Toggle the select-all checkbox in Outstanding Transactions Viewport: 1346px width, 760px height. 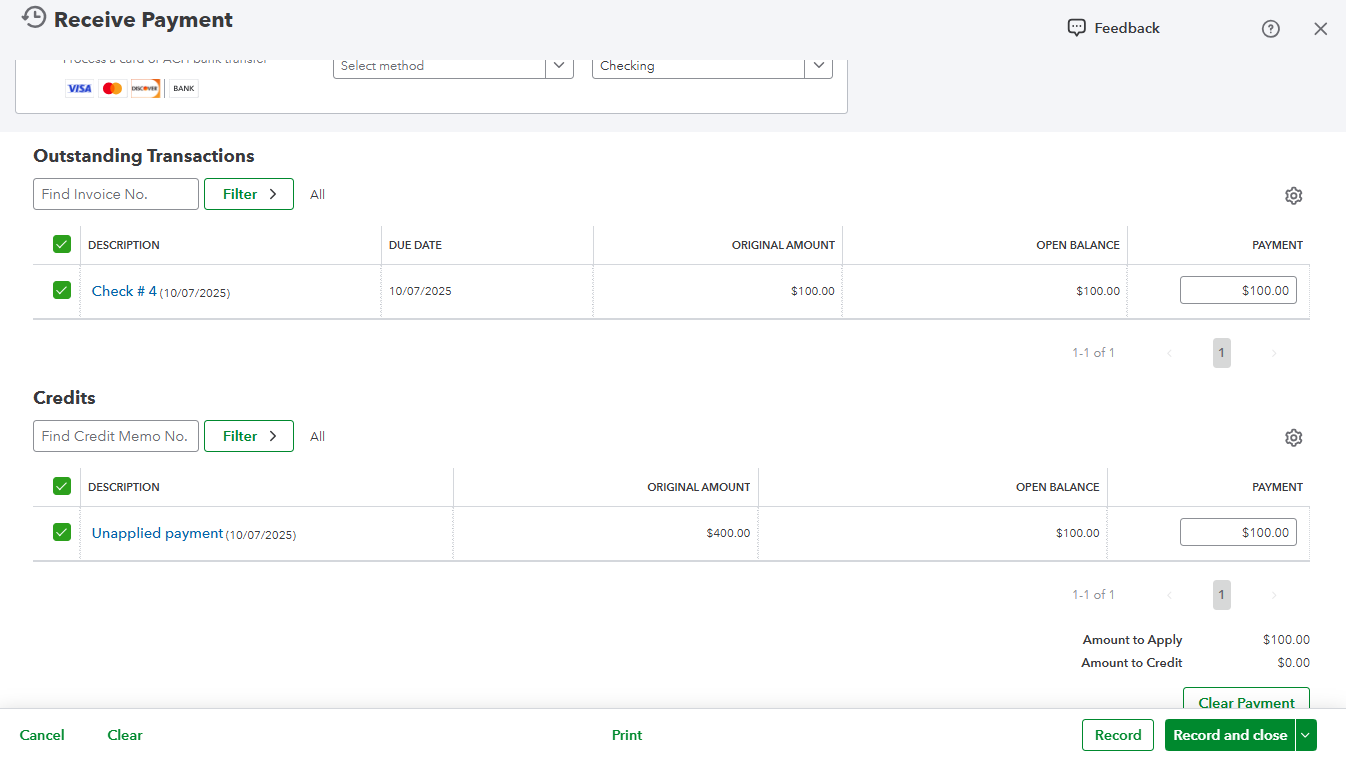pyautogui.click(x=61, y=243)
